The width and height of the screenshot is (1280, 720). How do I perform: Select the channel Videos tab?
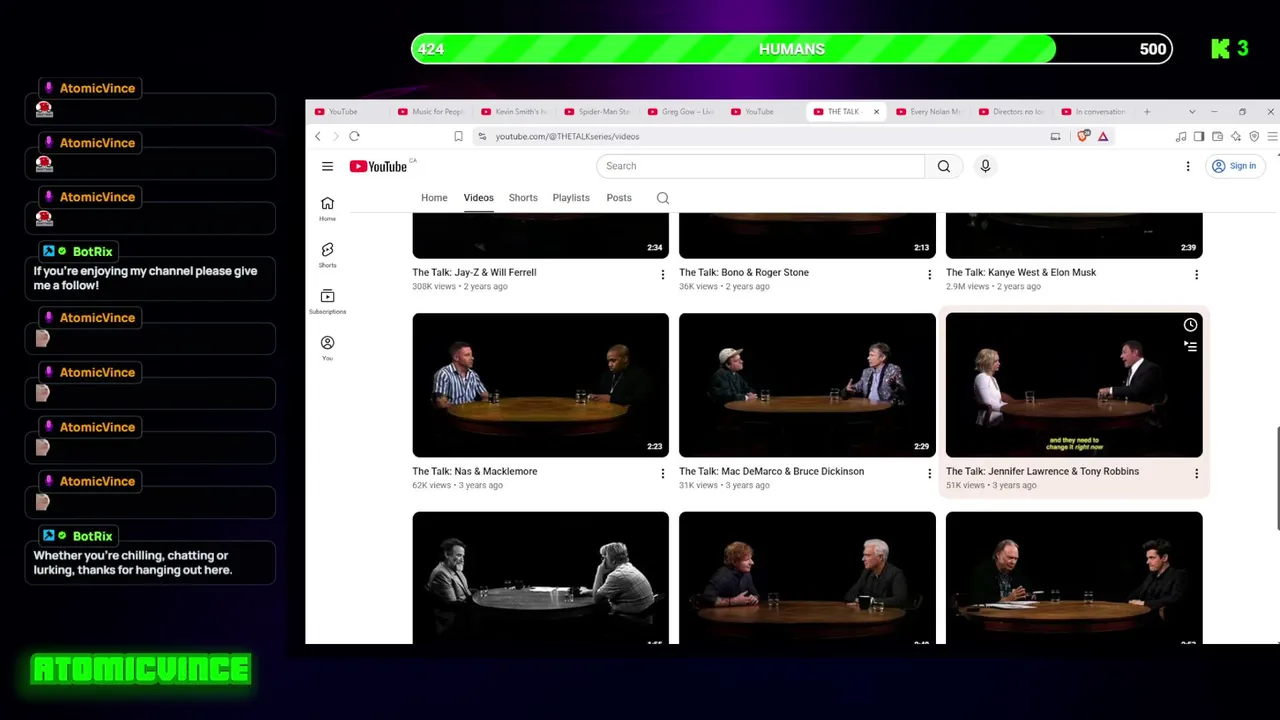tap(478, 198)
